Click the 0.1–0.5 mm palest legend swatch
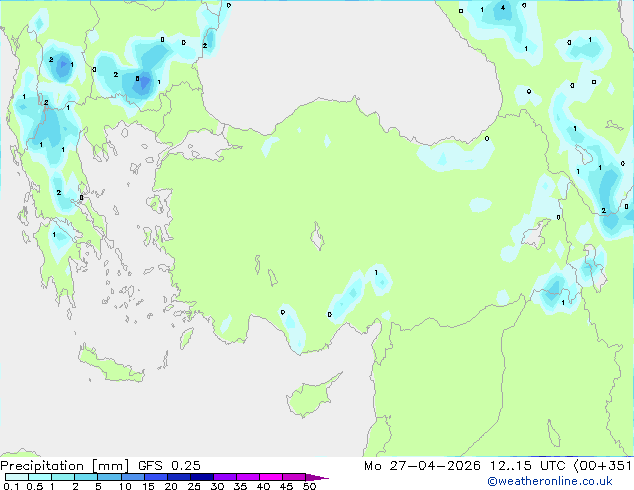The width and height of the screenshot is (634, 490). click(17, 477)
